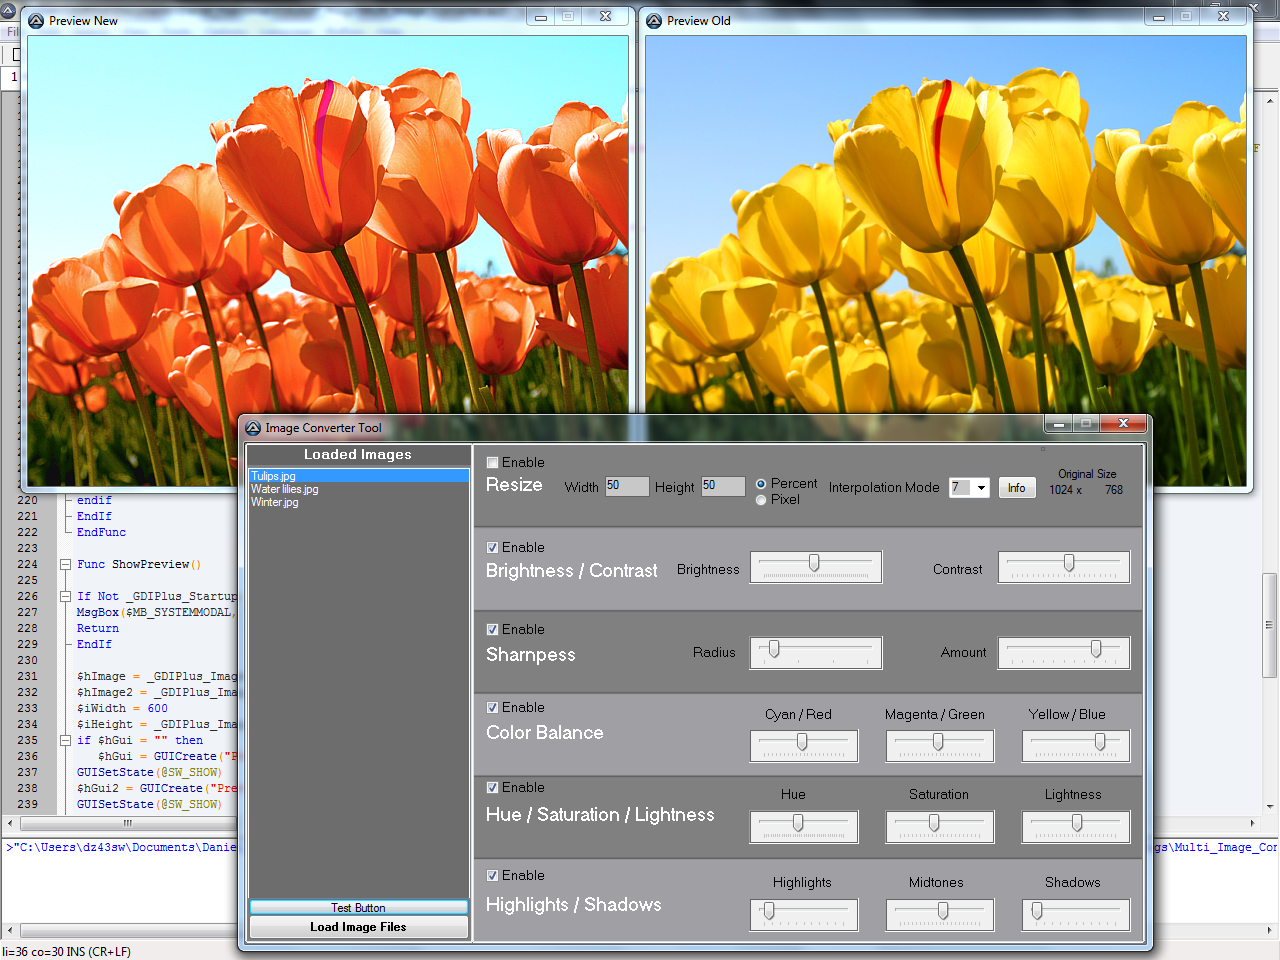Disable the Sharpness Enable checkbox
Screen dimensions: 1280x960
coord(492,630)
